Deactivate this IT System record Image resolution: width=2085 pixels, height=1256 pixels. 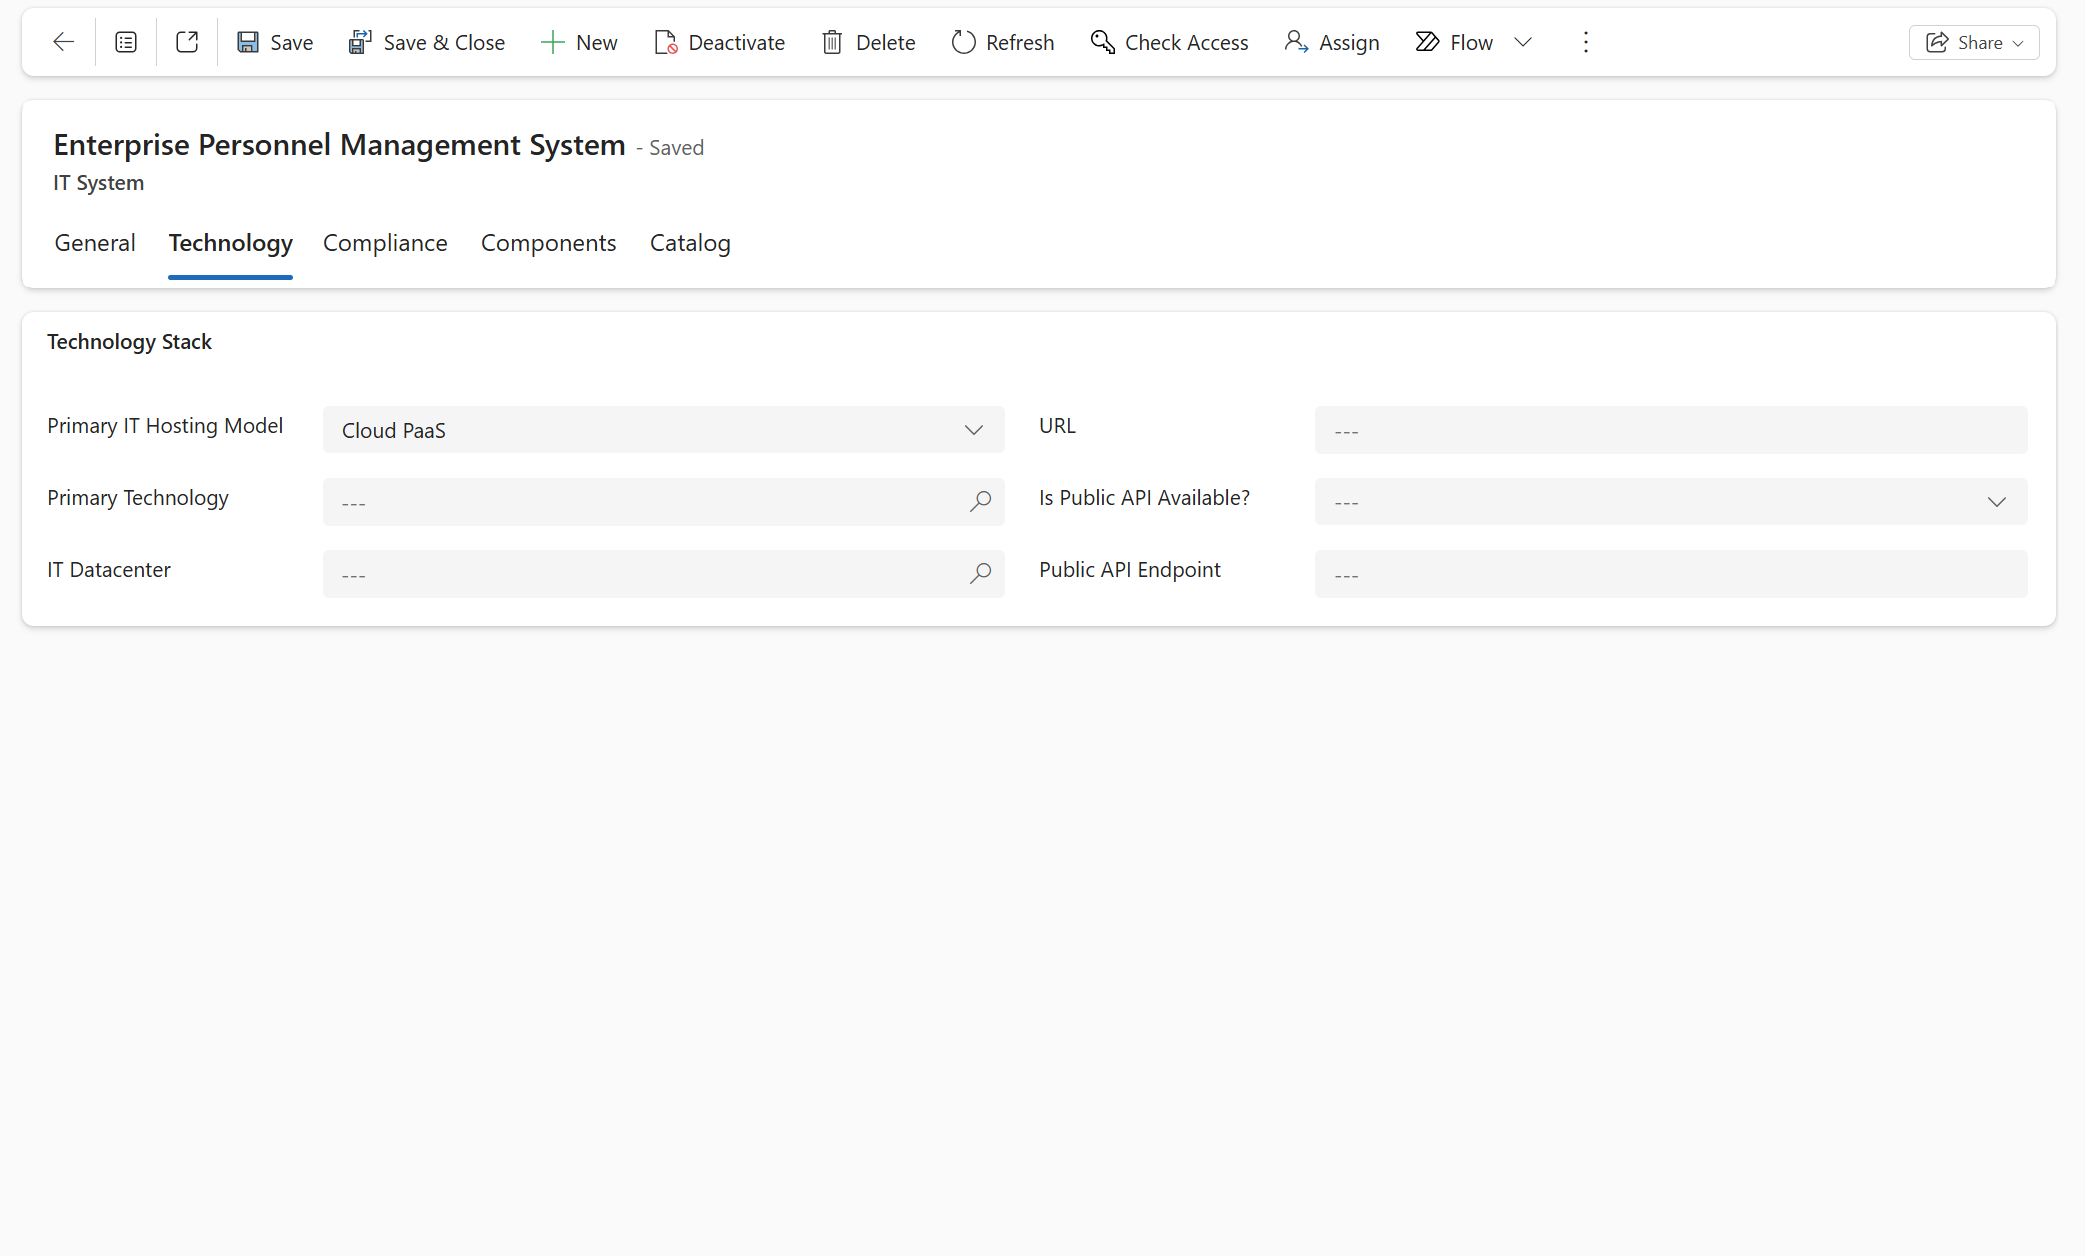pyautogui.click(x=720, y=42)
